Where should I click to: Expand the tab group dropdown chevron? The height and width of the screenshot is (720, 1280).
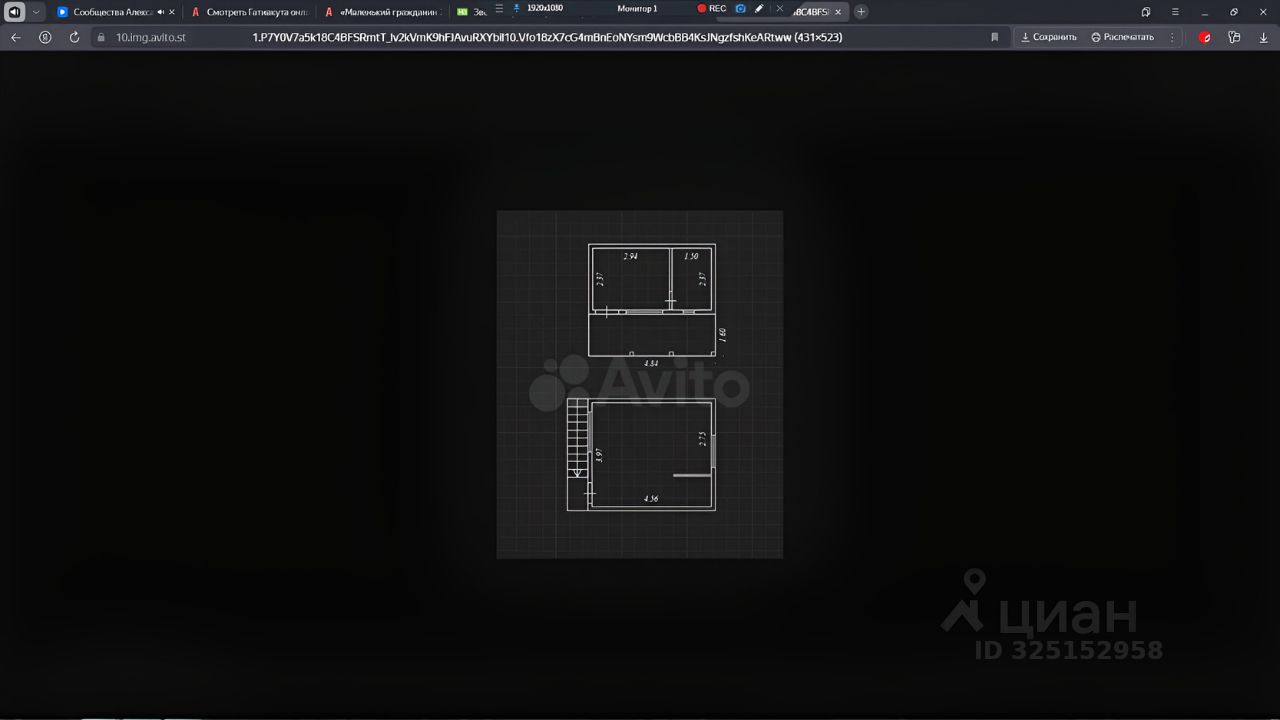pyautogui.click(x=37, y=12)
